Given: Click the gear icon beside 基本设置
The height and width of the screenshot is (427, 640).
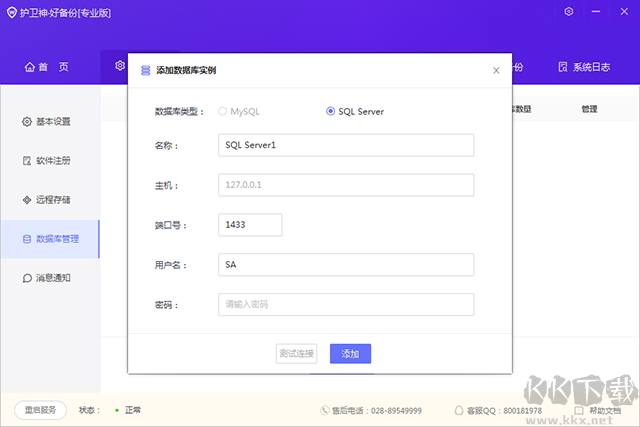Looking at the screenshot, I should coord(27,122).
